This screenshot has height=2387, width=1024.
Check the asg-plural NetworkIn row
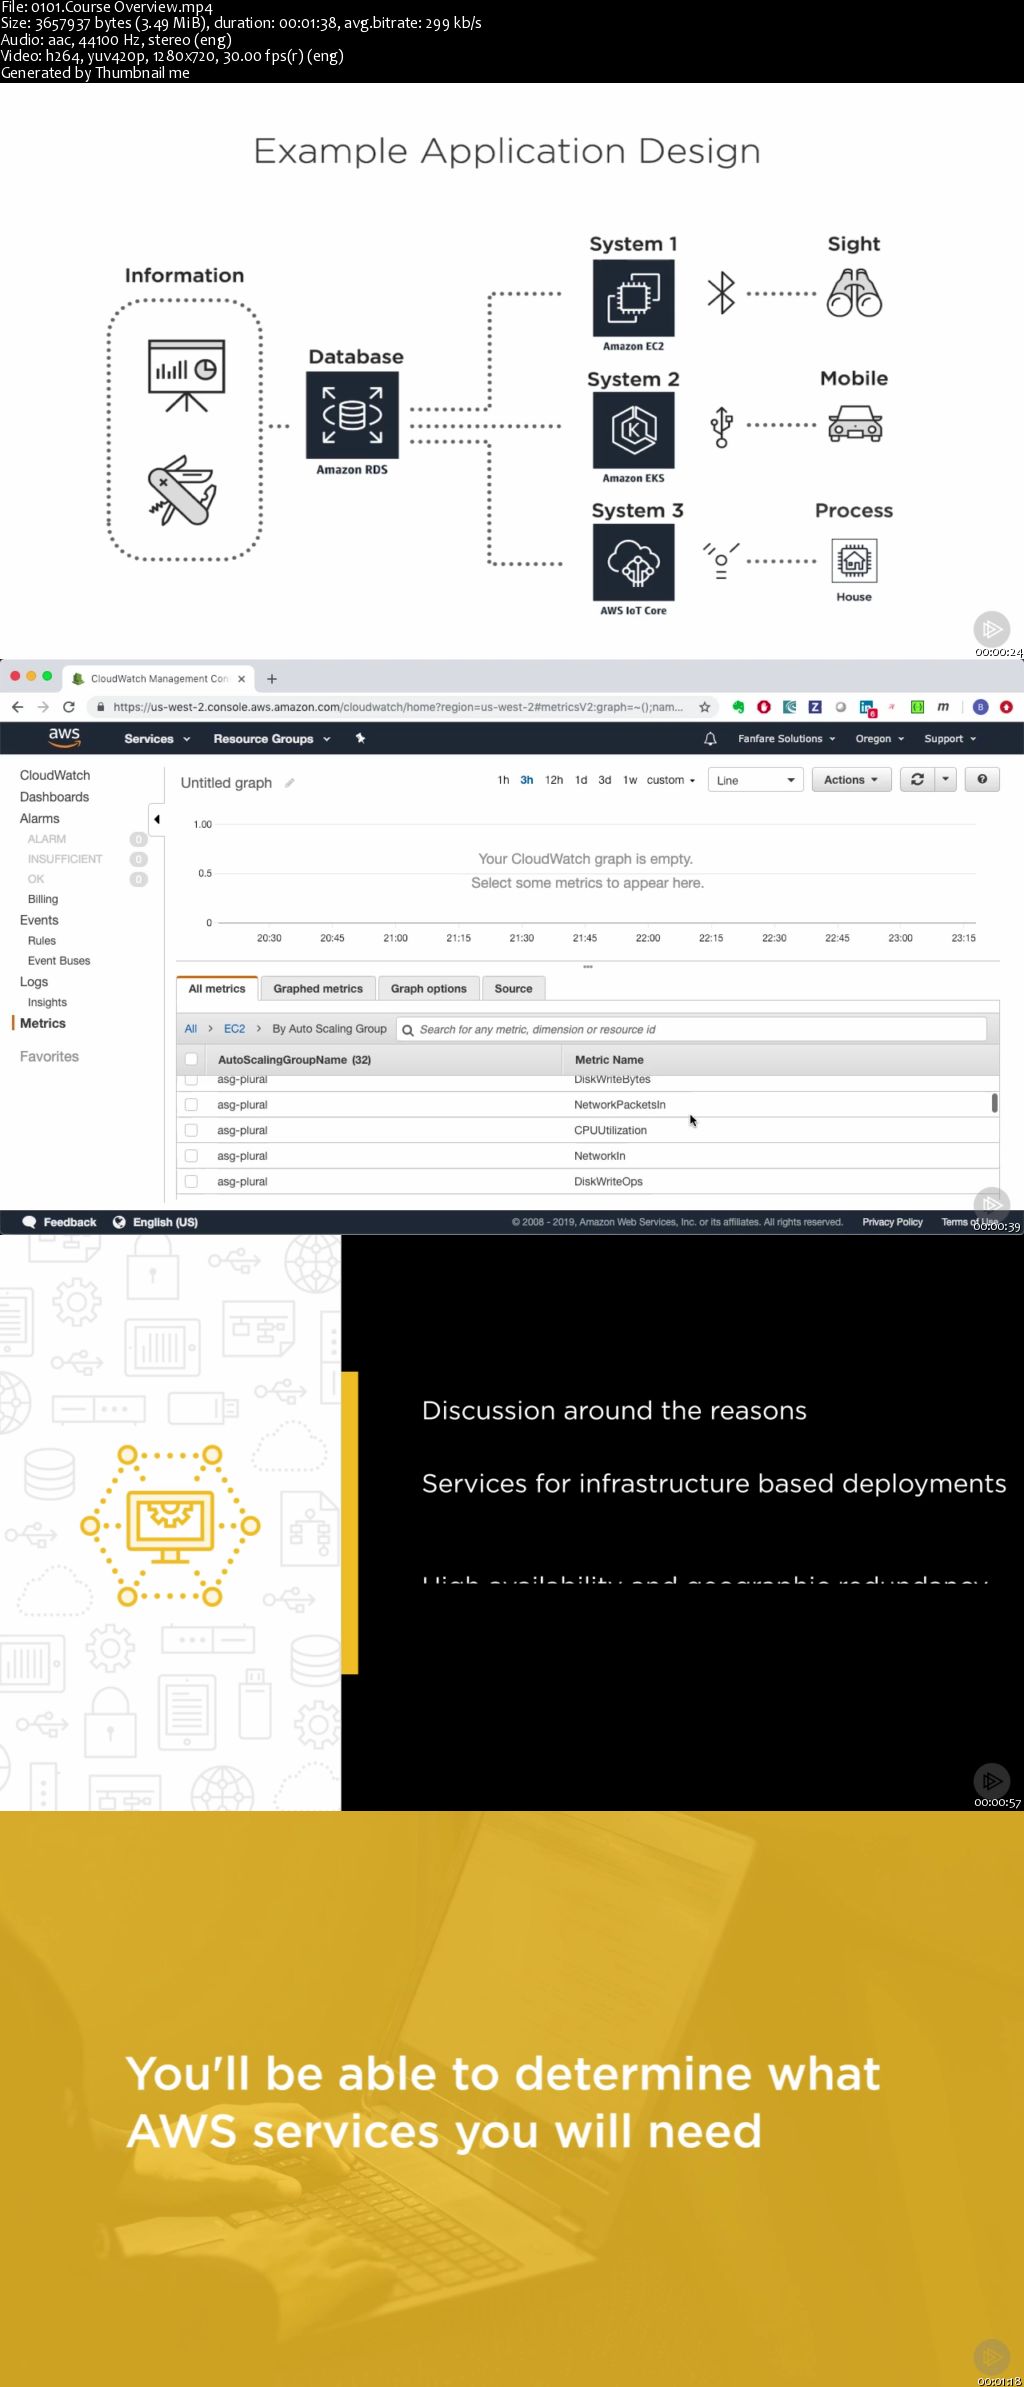[191, 1156]
